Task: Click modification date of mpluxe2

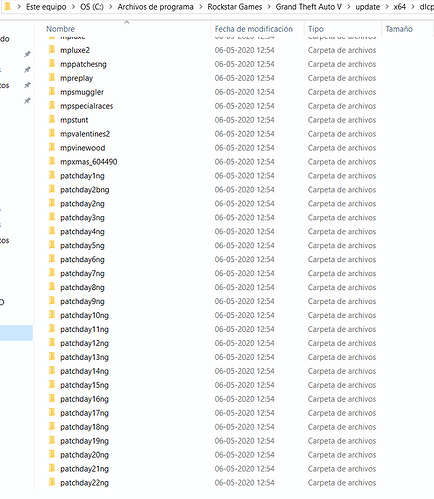Action: pos(245,50)
